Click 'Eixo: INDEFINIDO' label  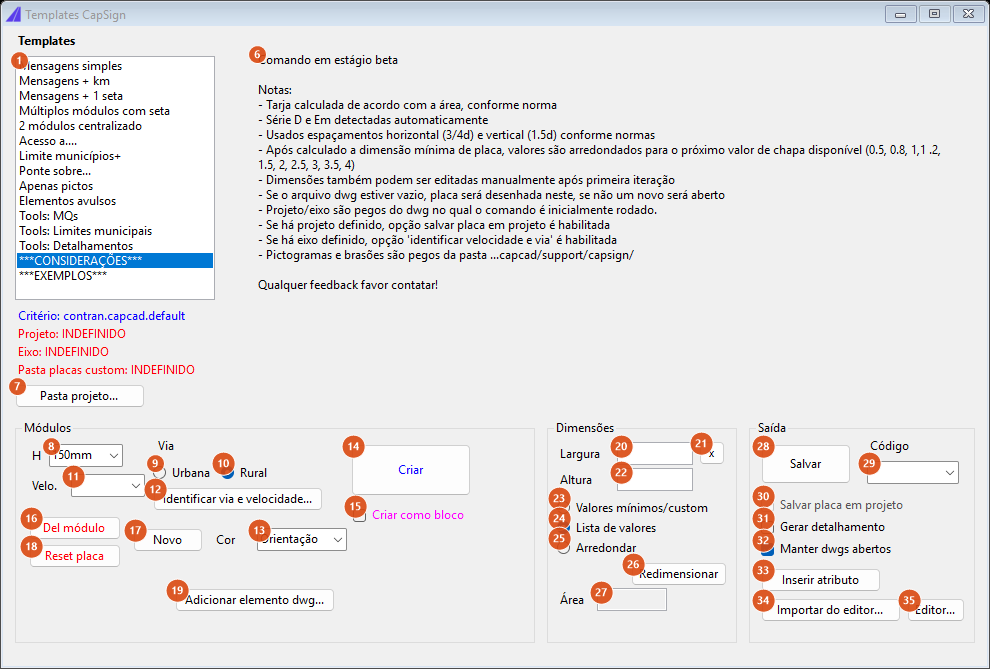63,352
